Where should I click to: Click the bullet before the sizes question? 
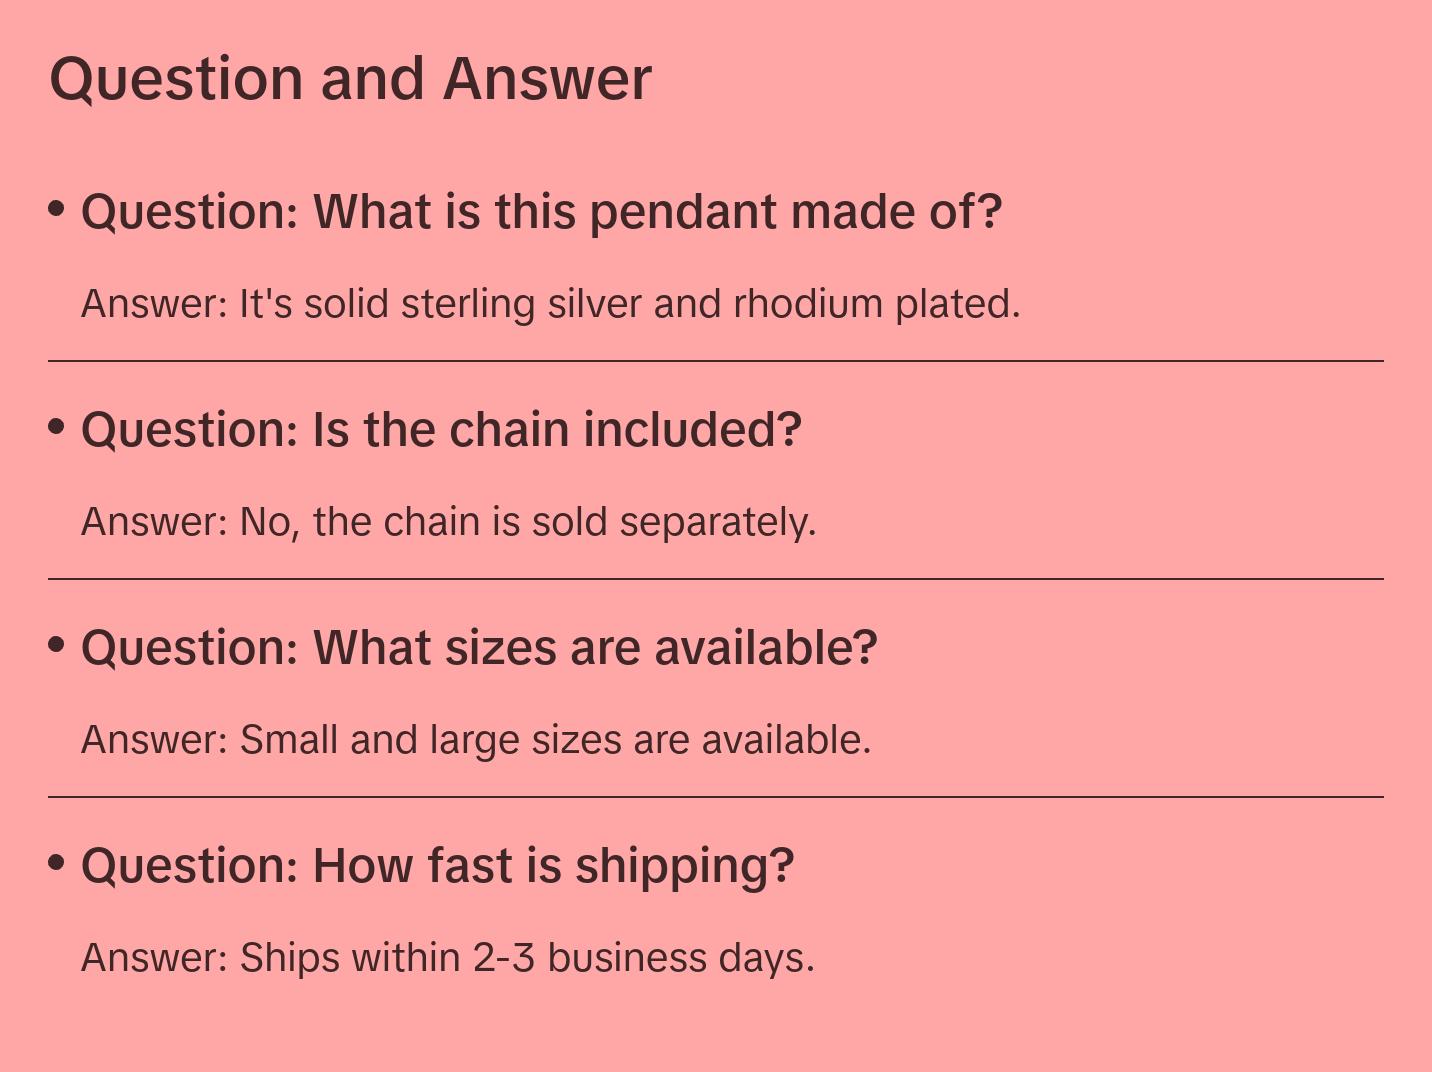(57, 645)
